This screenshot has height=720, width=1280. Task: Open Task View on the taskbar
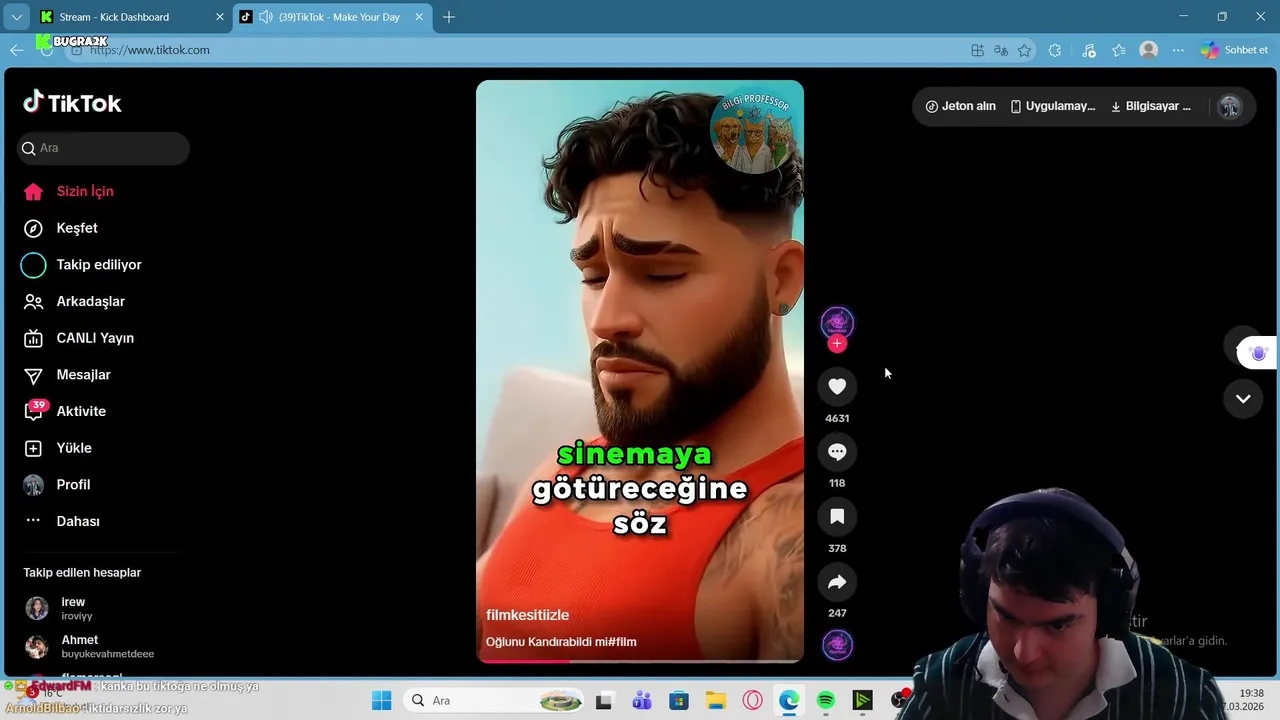[x=604, y=700]
